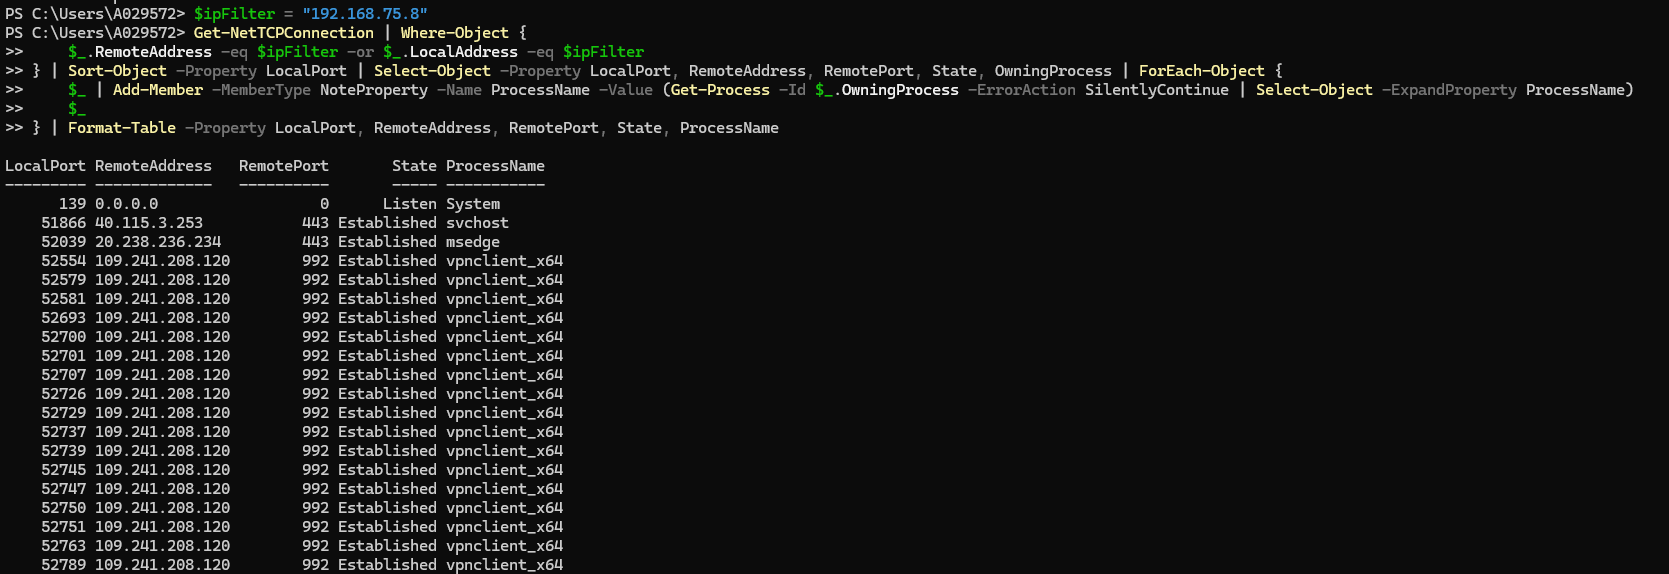Click the LocalPort column header in output
This screenshot has height=574, width=1669.
pos(45,166)
